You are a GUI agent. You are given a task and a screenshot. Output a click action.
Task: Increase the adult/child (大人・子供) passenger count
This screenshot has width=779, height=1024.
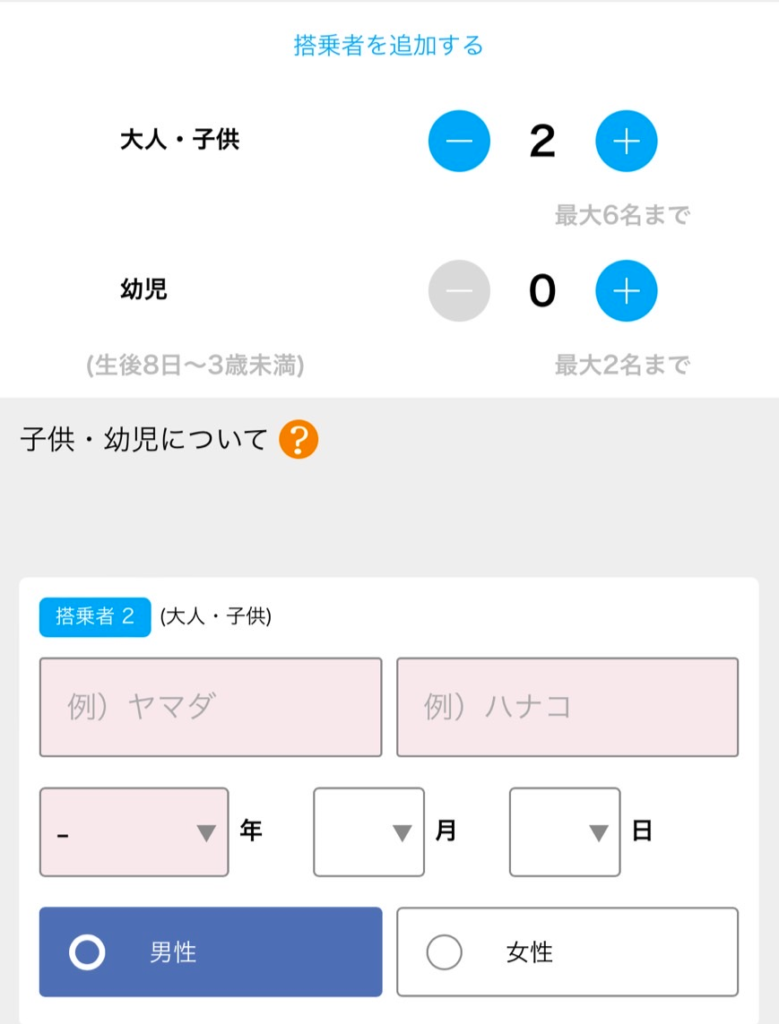tap(626, 141)
